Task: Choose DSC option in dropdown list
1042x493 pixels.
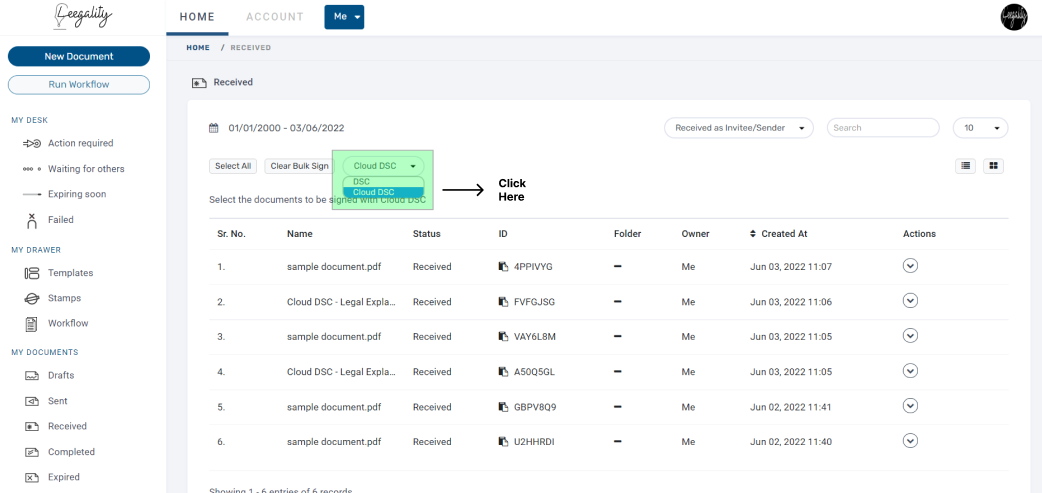Action: (383, 181)
